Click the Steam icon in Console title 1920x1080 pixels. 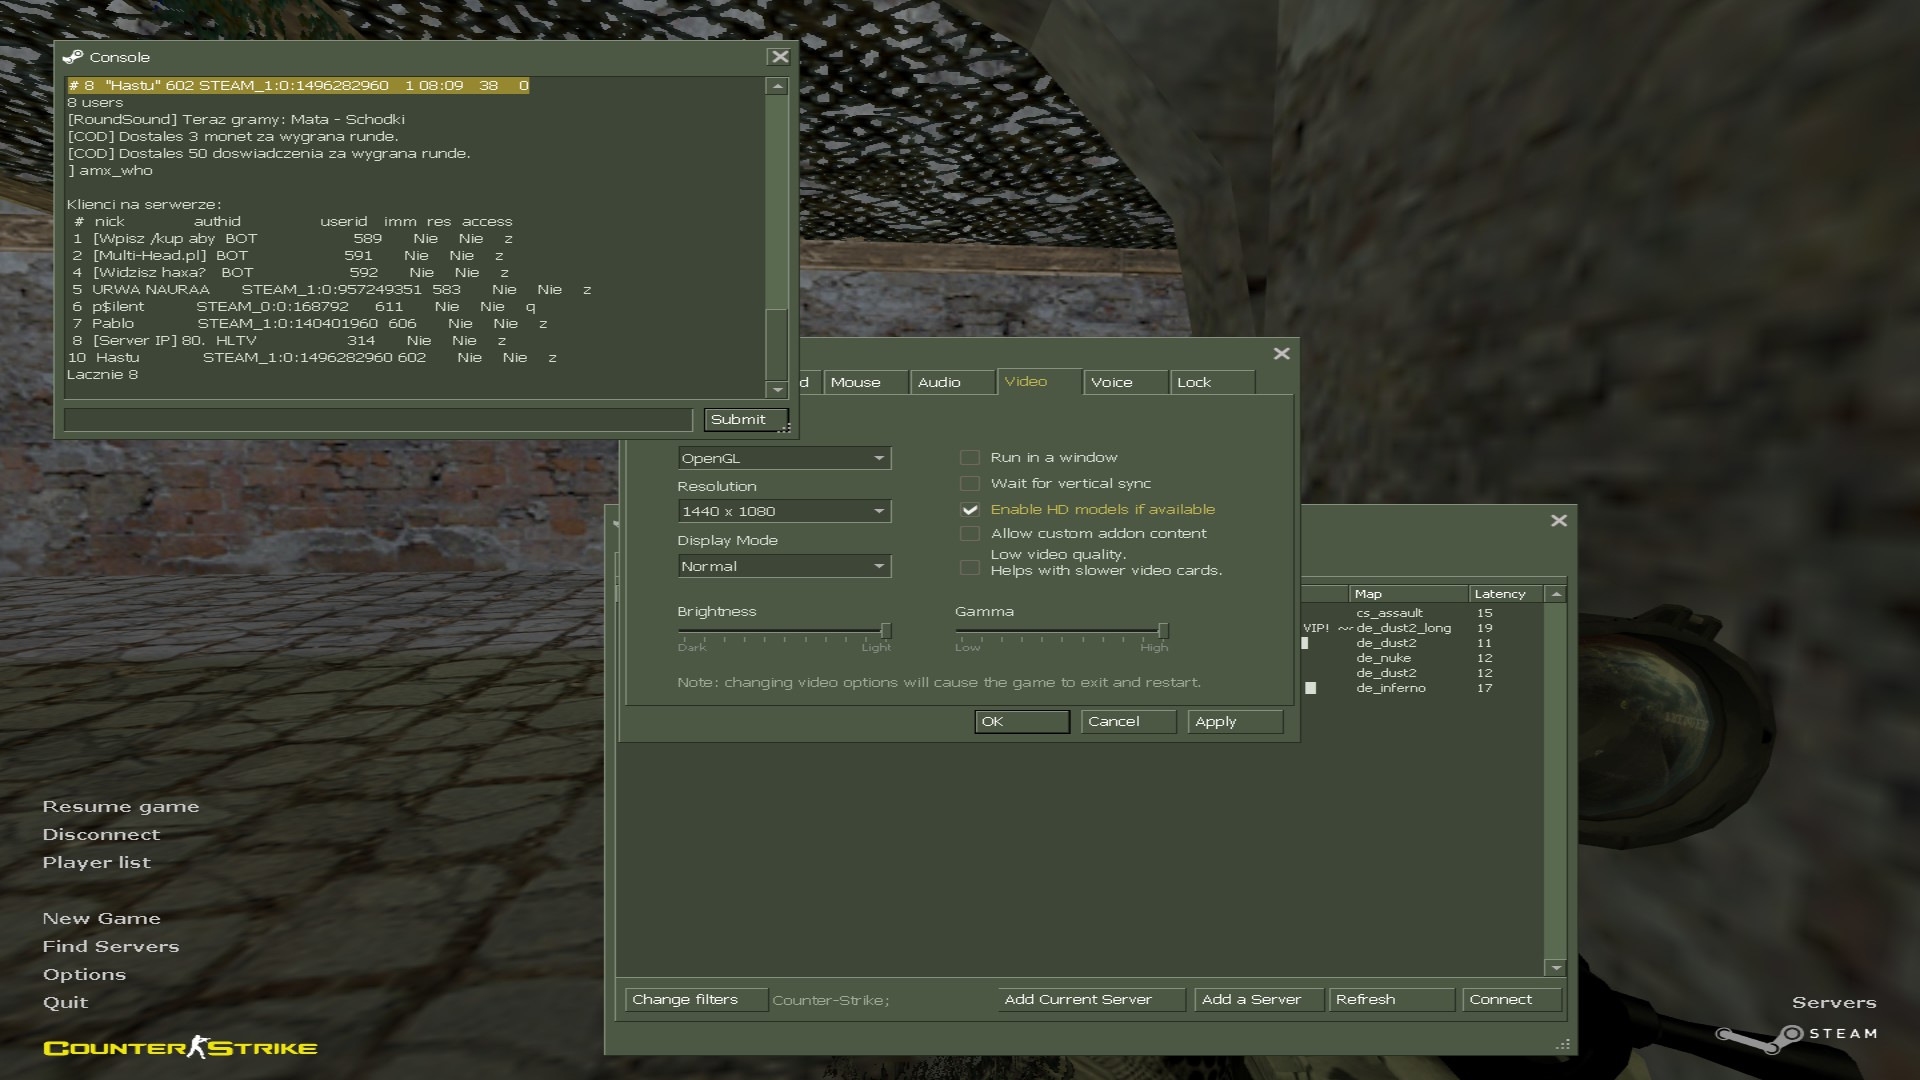[72, 57]
